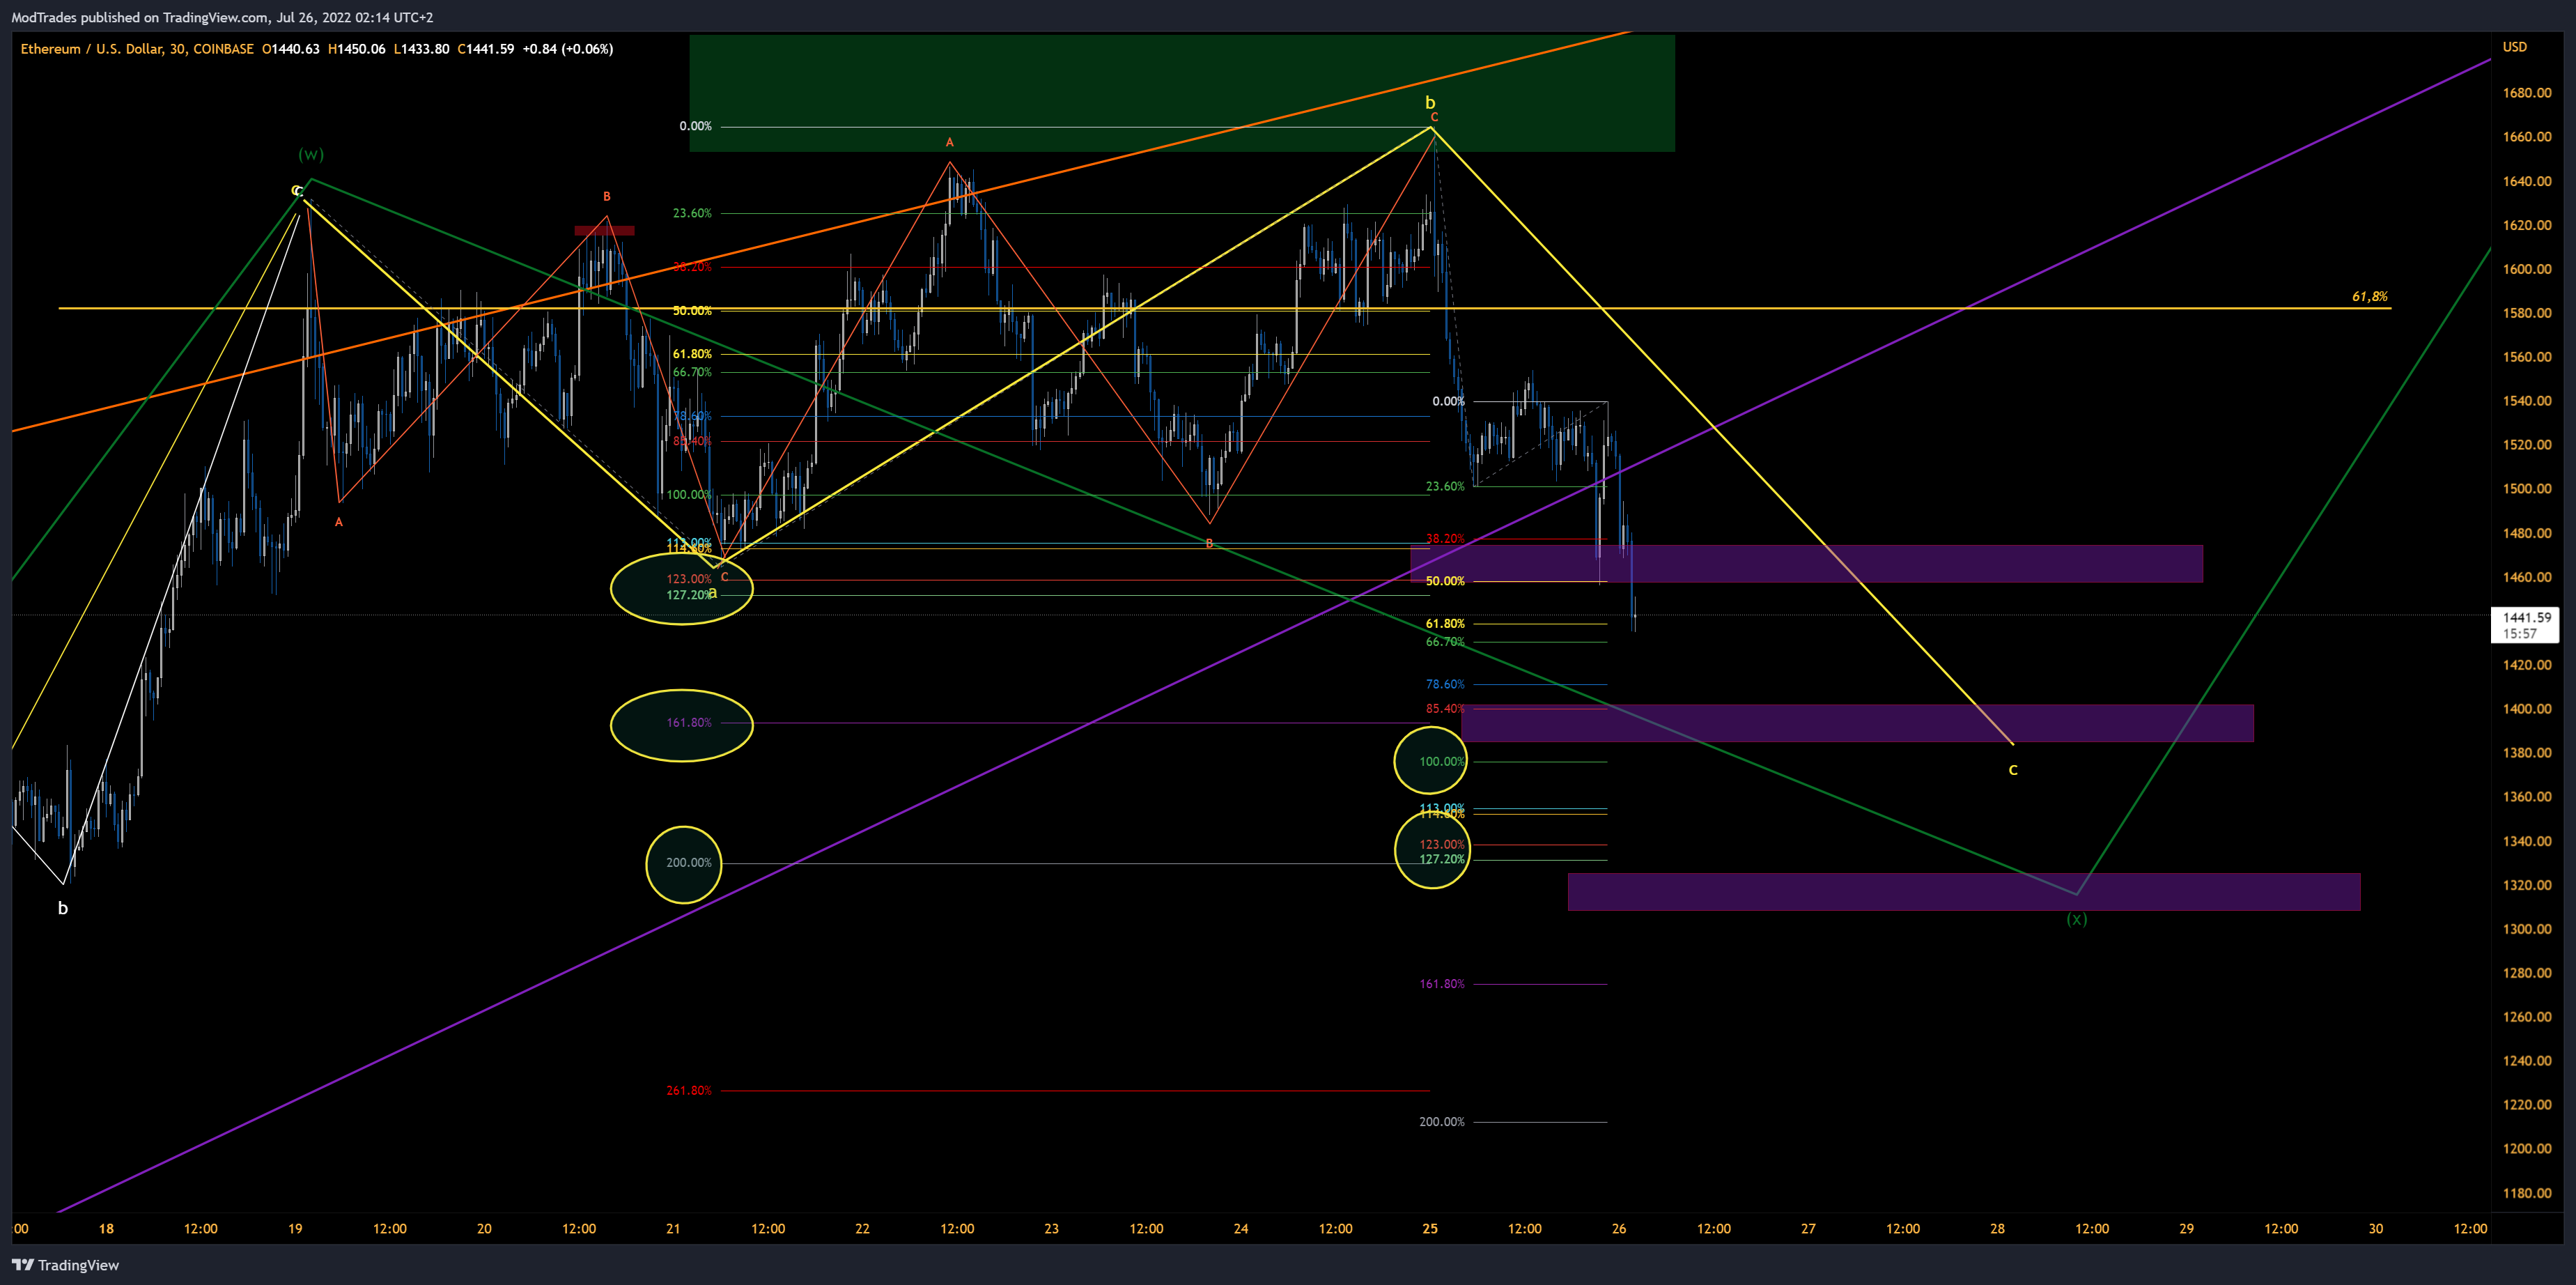Select the small dark red rectangle under B

(x=604, y=231)
